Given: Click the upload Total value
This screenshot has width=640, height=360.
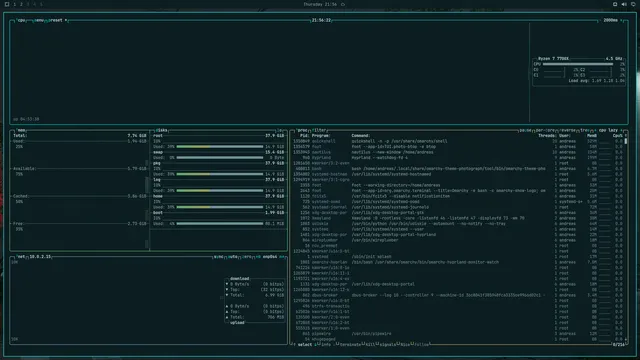Looking at the screenshot, I should point(276,317).
